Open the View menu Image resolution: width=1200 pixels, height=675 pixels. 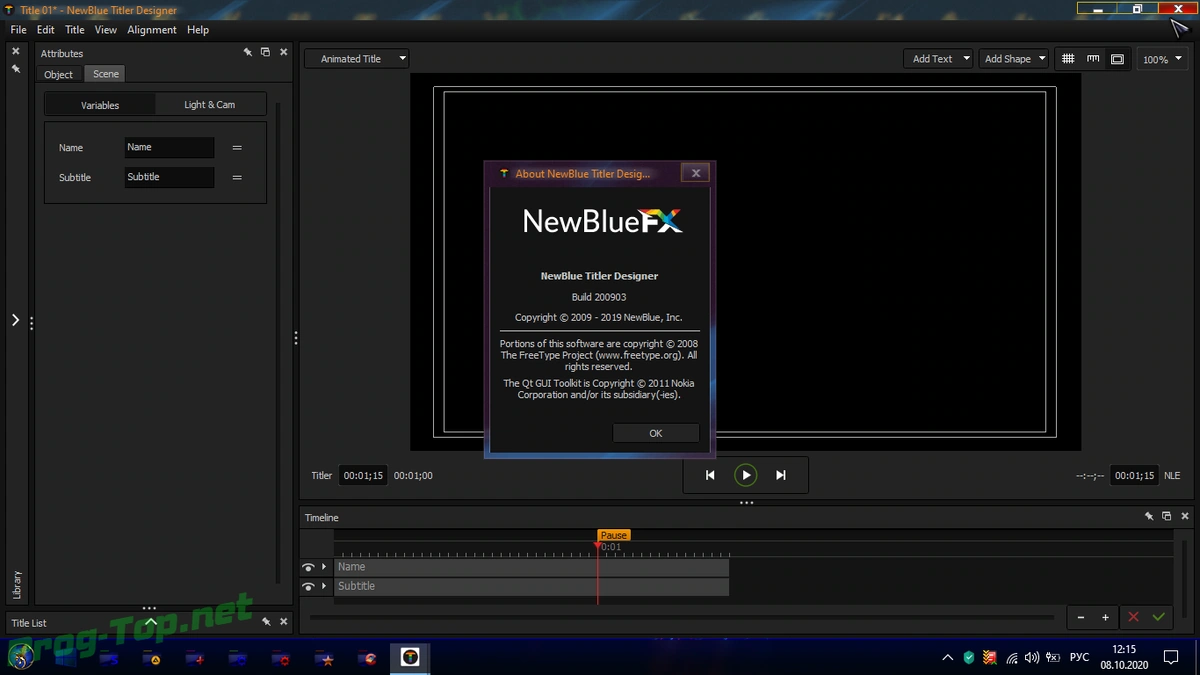[x=106, y=30]
